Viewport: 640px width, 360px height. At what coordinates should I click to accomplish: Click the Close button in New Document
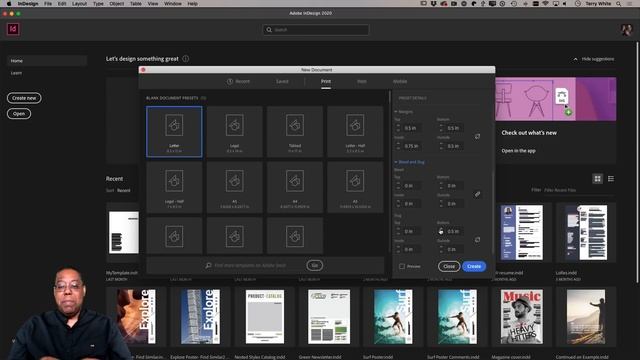(x=449, y=267)
